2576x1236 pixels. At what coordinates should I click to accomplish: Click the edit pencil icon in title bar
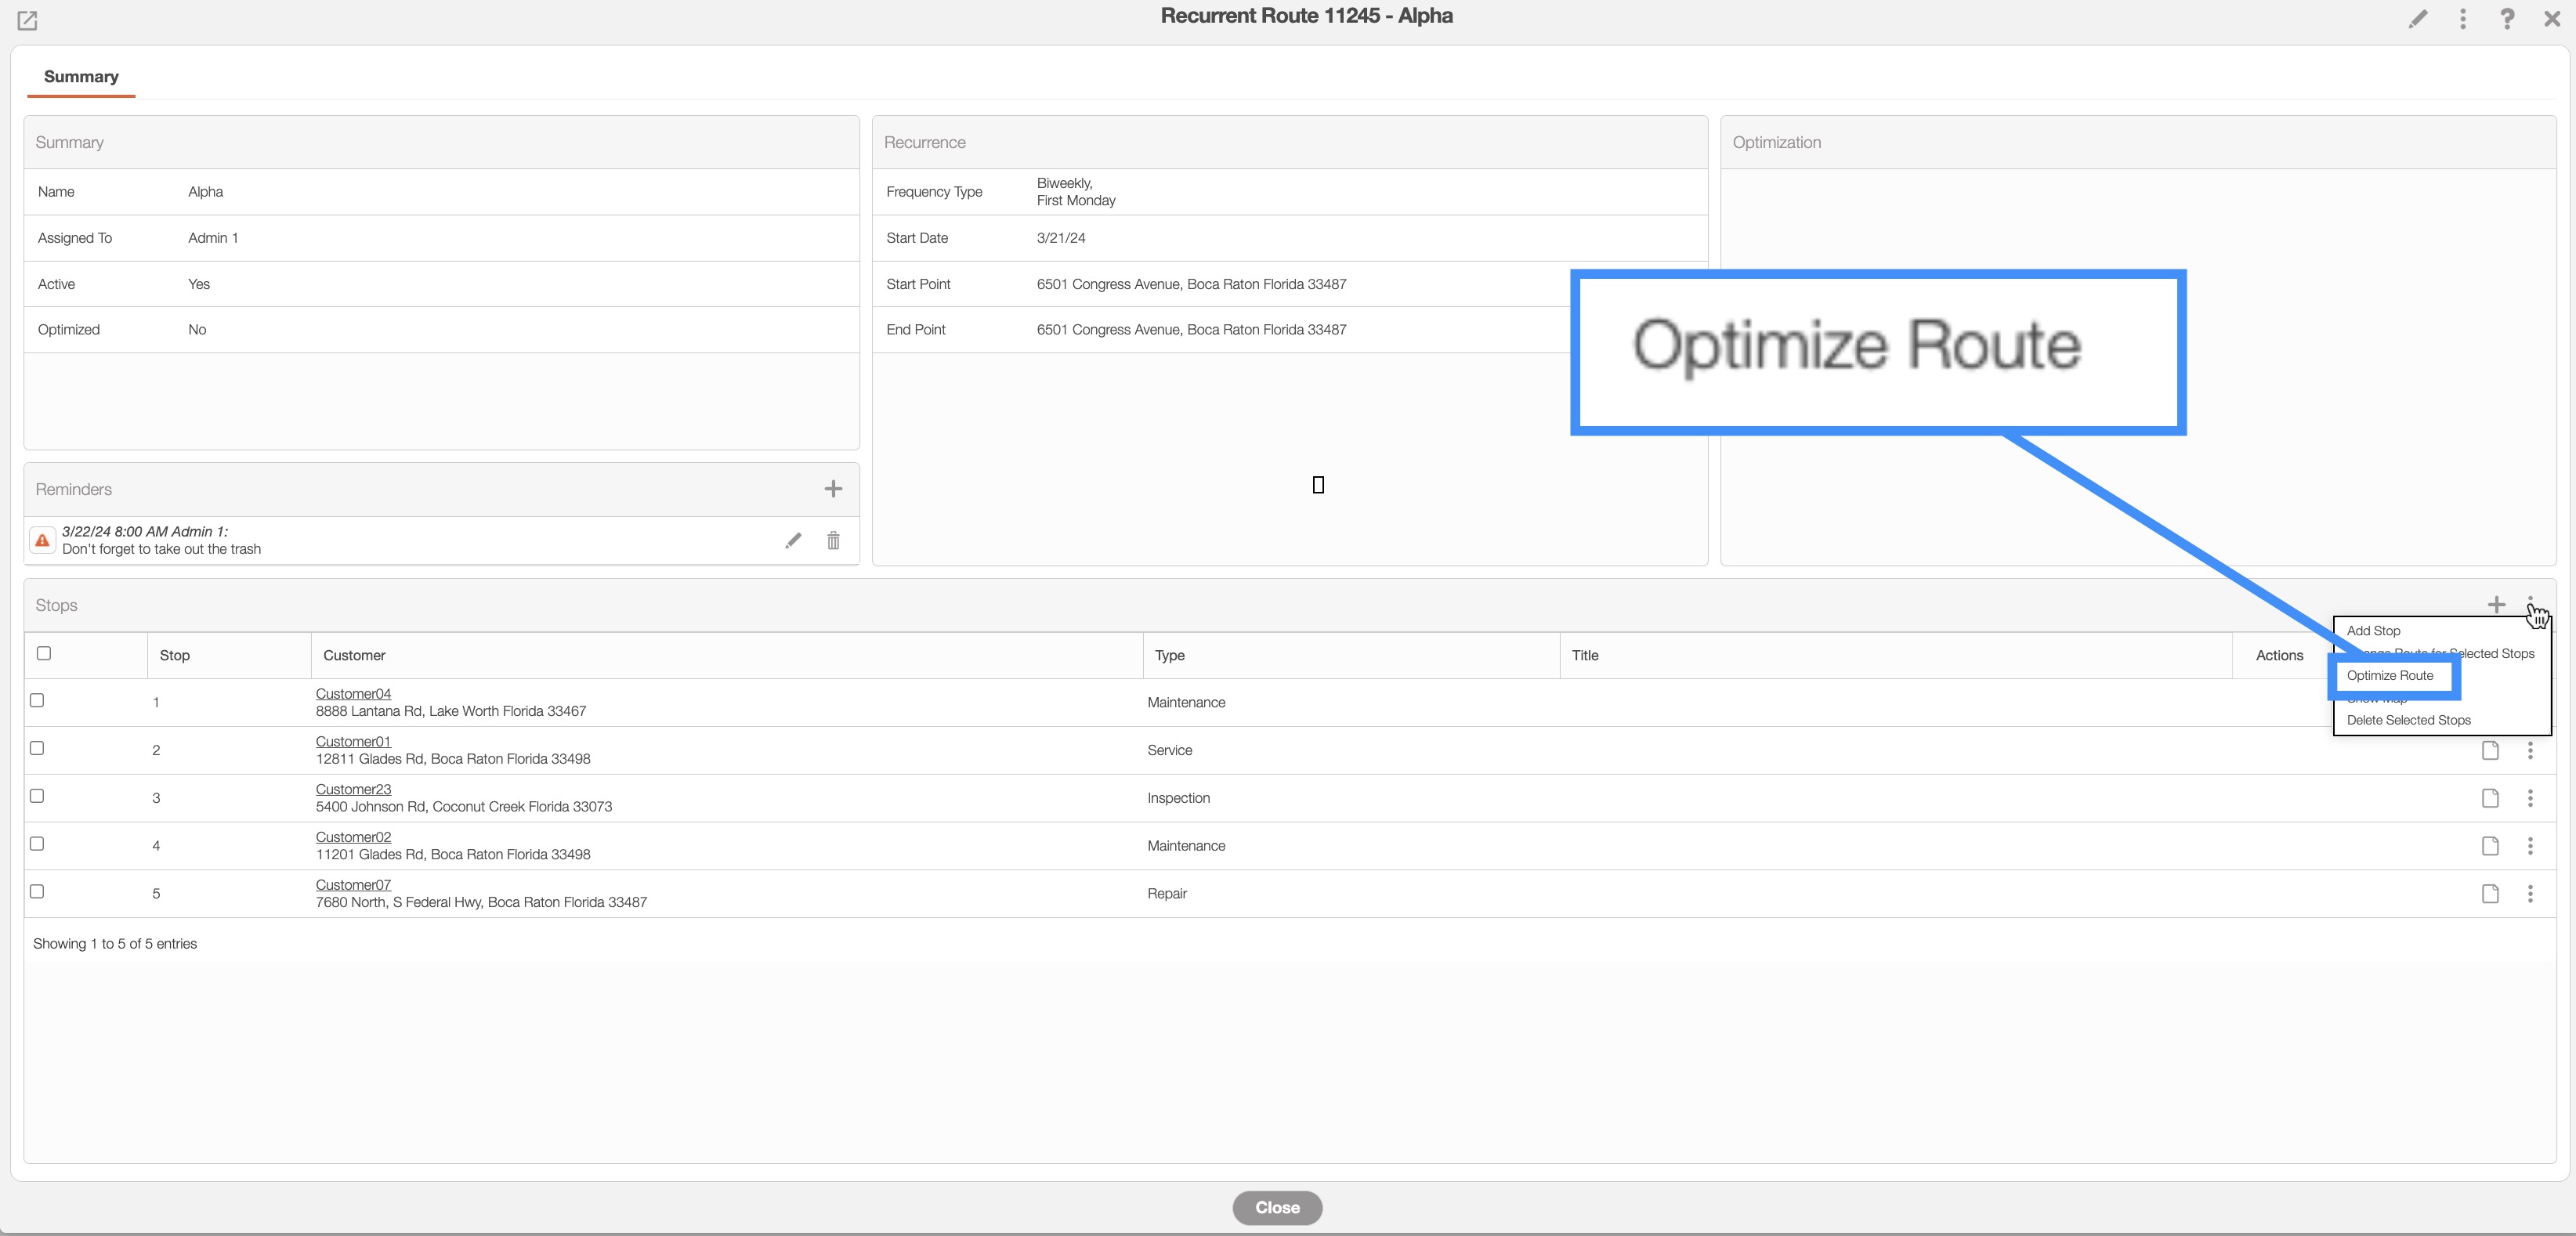[2417, 19]
